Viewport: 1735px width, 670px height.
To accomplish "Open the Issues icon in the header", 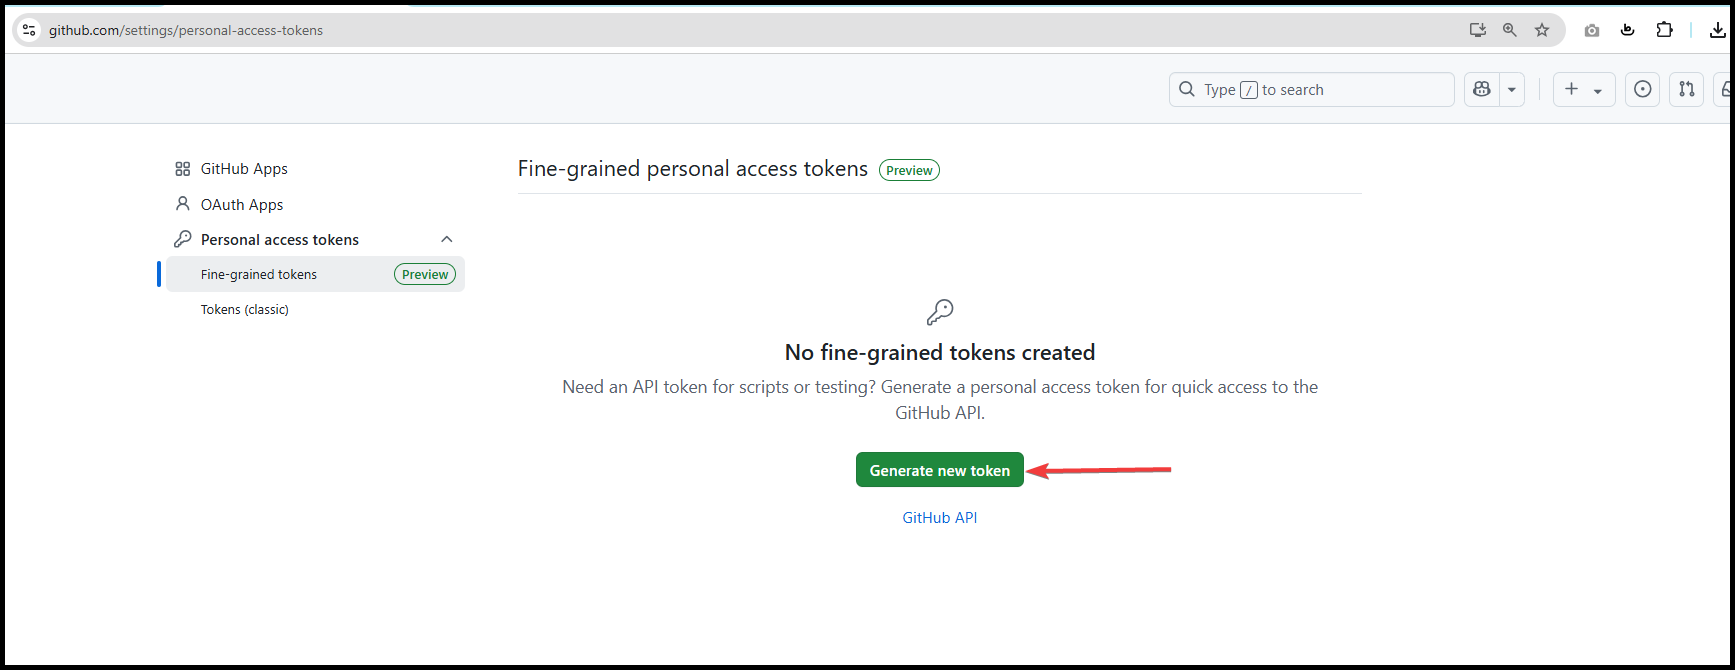I will click(x=1642, y=89).
